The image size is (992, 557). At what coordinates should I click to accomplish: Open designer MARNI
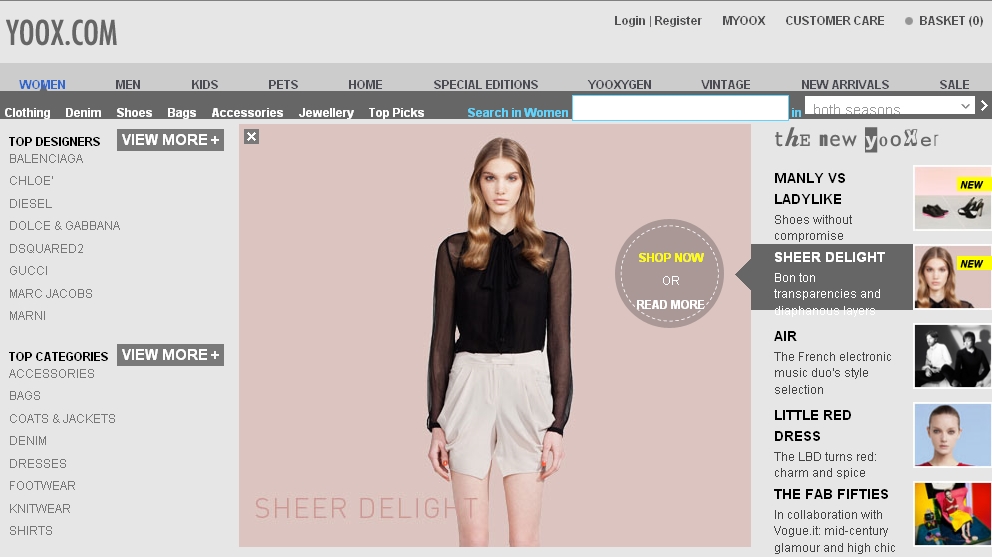tap(27, 316)
